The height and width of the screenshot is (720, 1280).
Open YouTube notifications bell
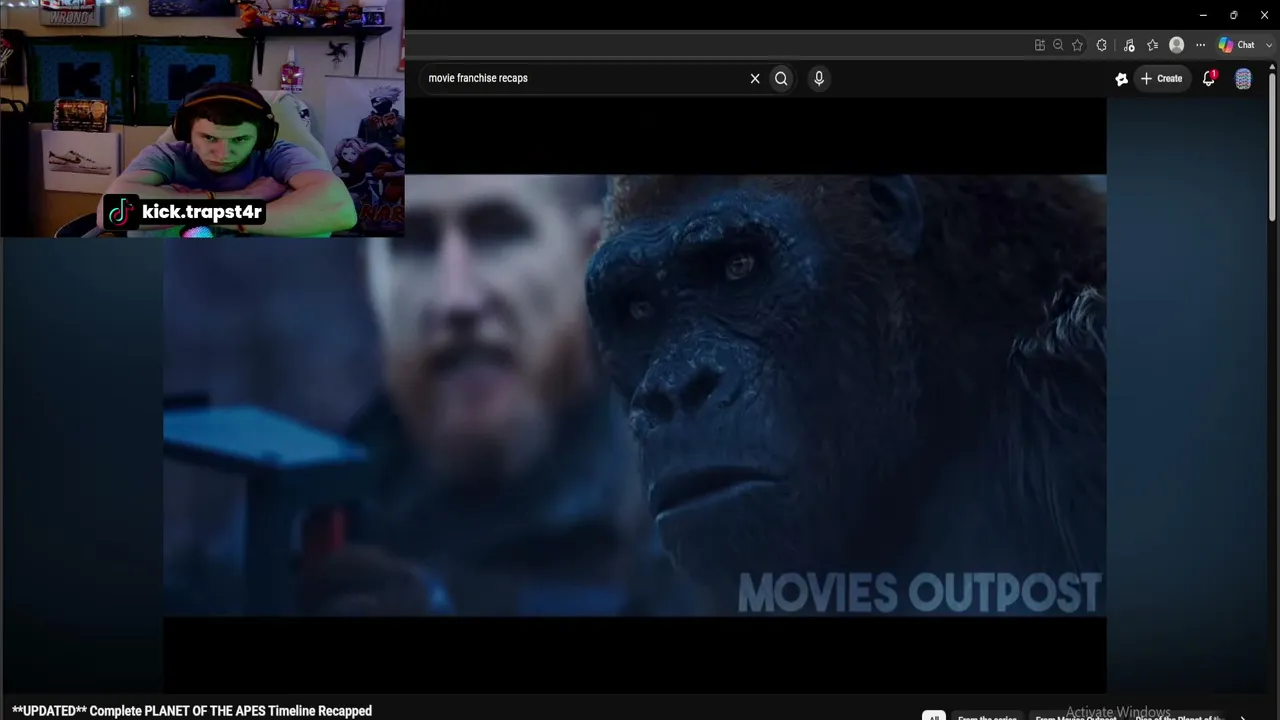tap(1209, 78)
